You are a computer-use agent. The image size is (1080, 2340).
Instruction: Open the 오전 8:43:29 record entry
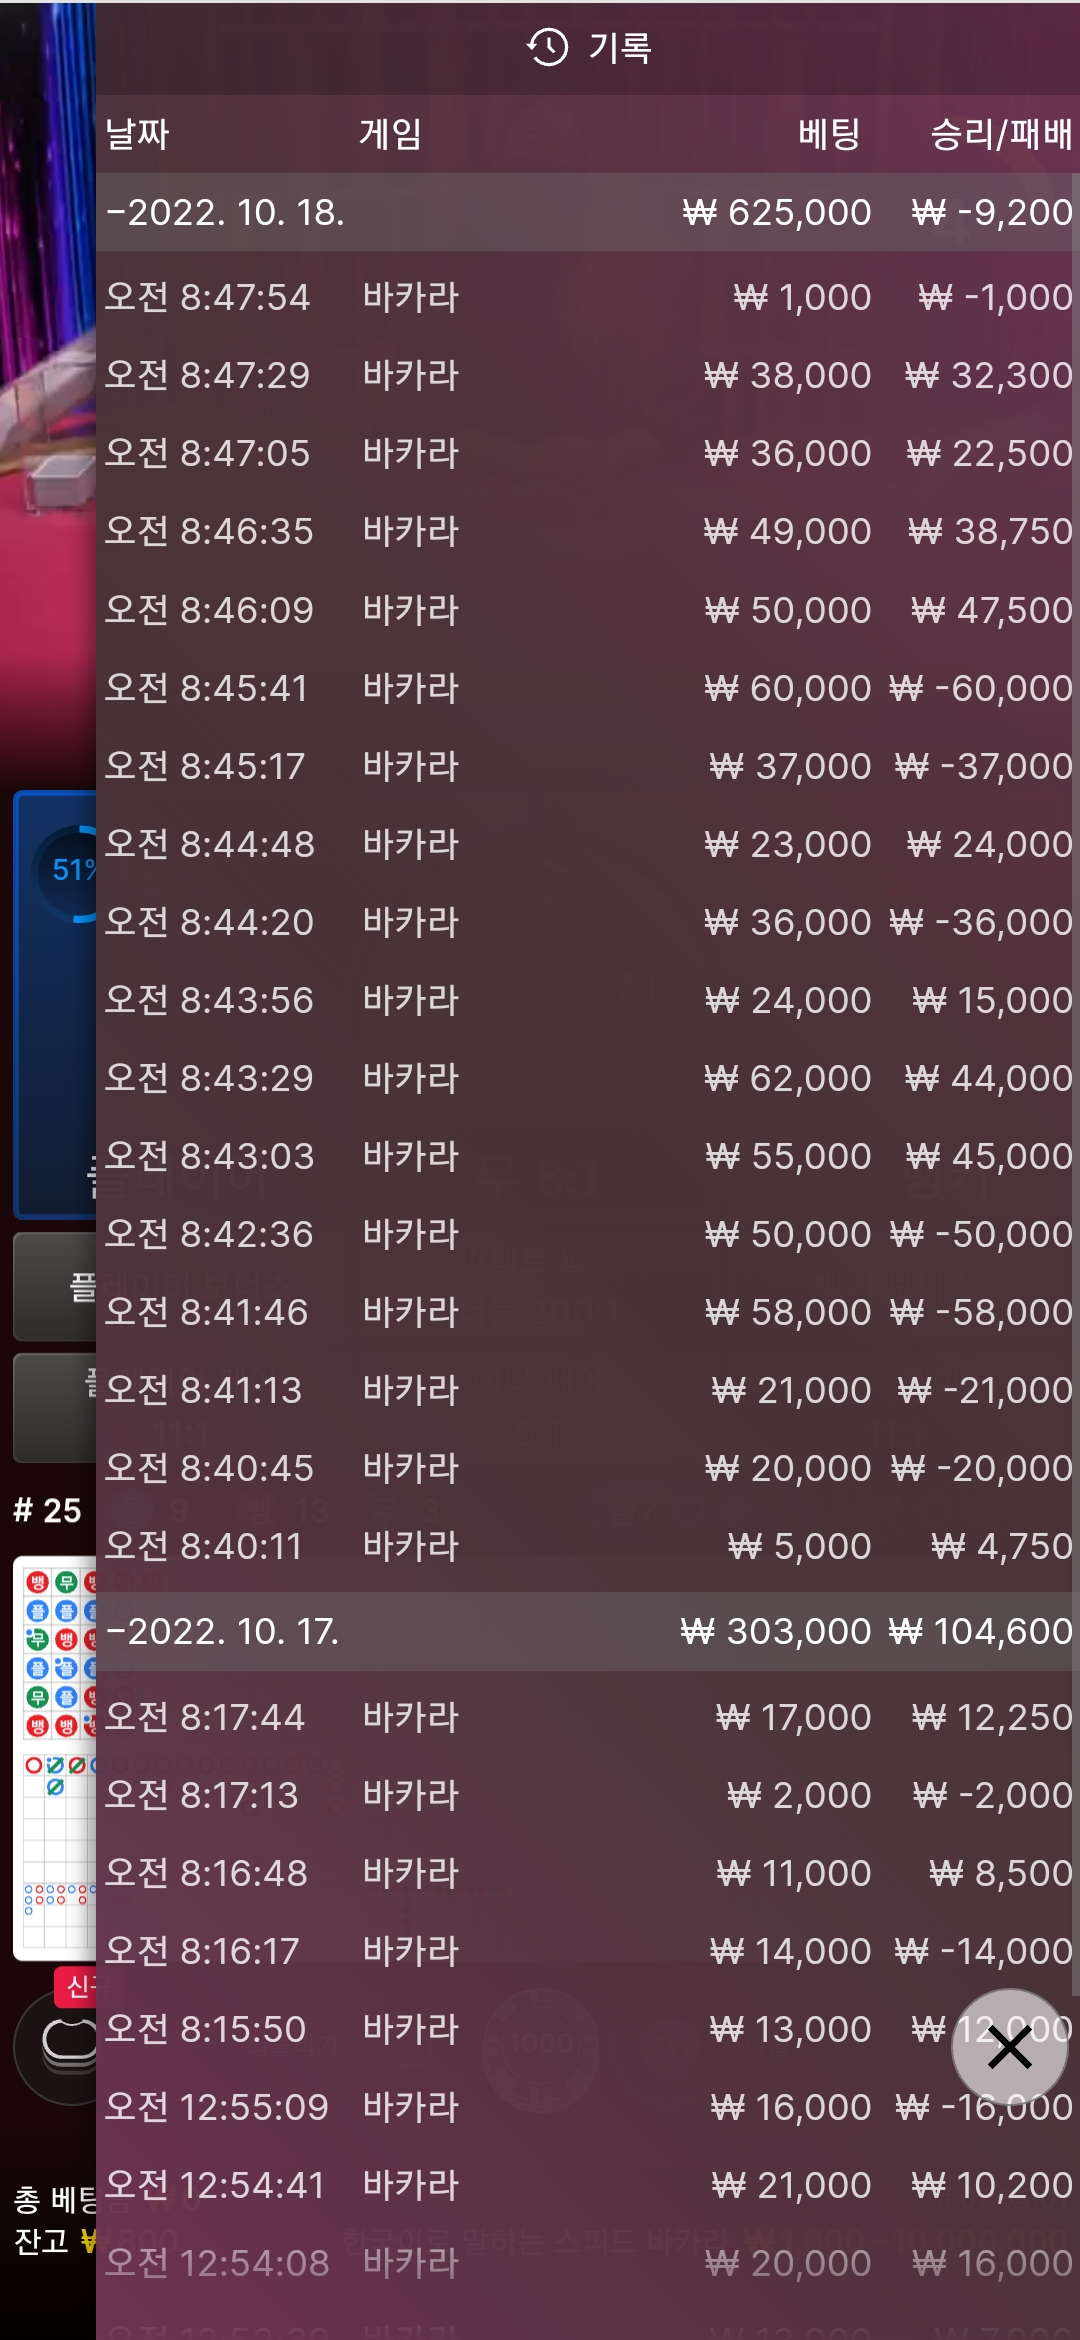[588, 1078]
